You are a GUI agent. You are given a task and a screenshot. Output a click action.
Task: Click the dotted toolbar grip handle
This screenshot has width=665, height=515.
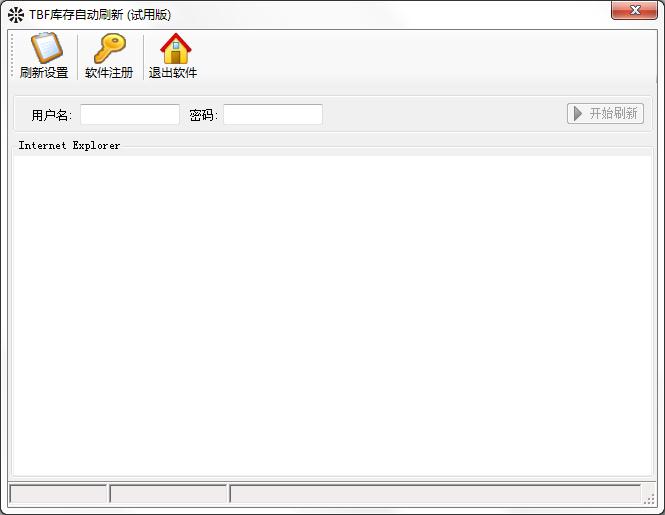click(x=12, y=56)
